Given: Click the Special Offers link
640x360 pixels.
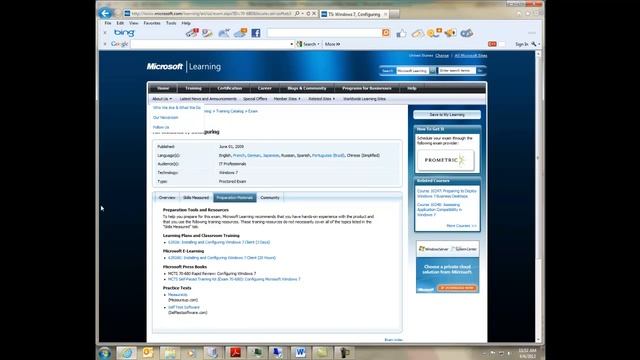Looking at the screenshot, I should click(255, 99).
